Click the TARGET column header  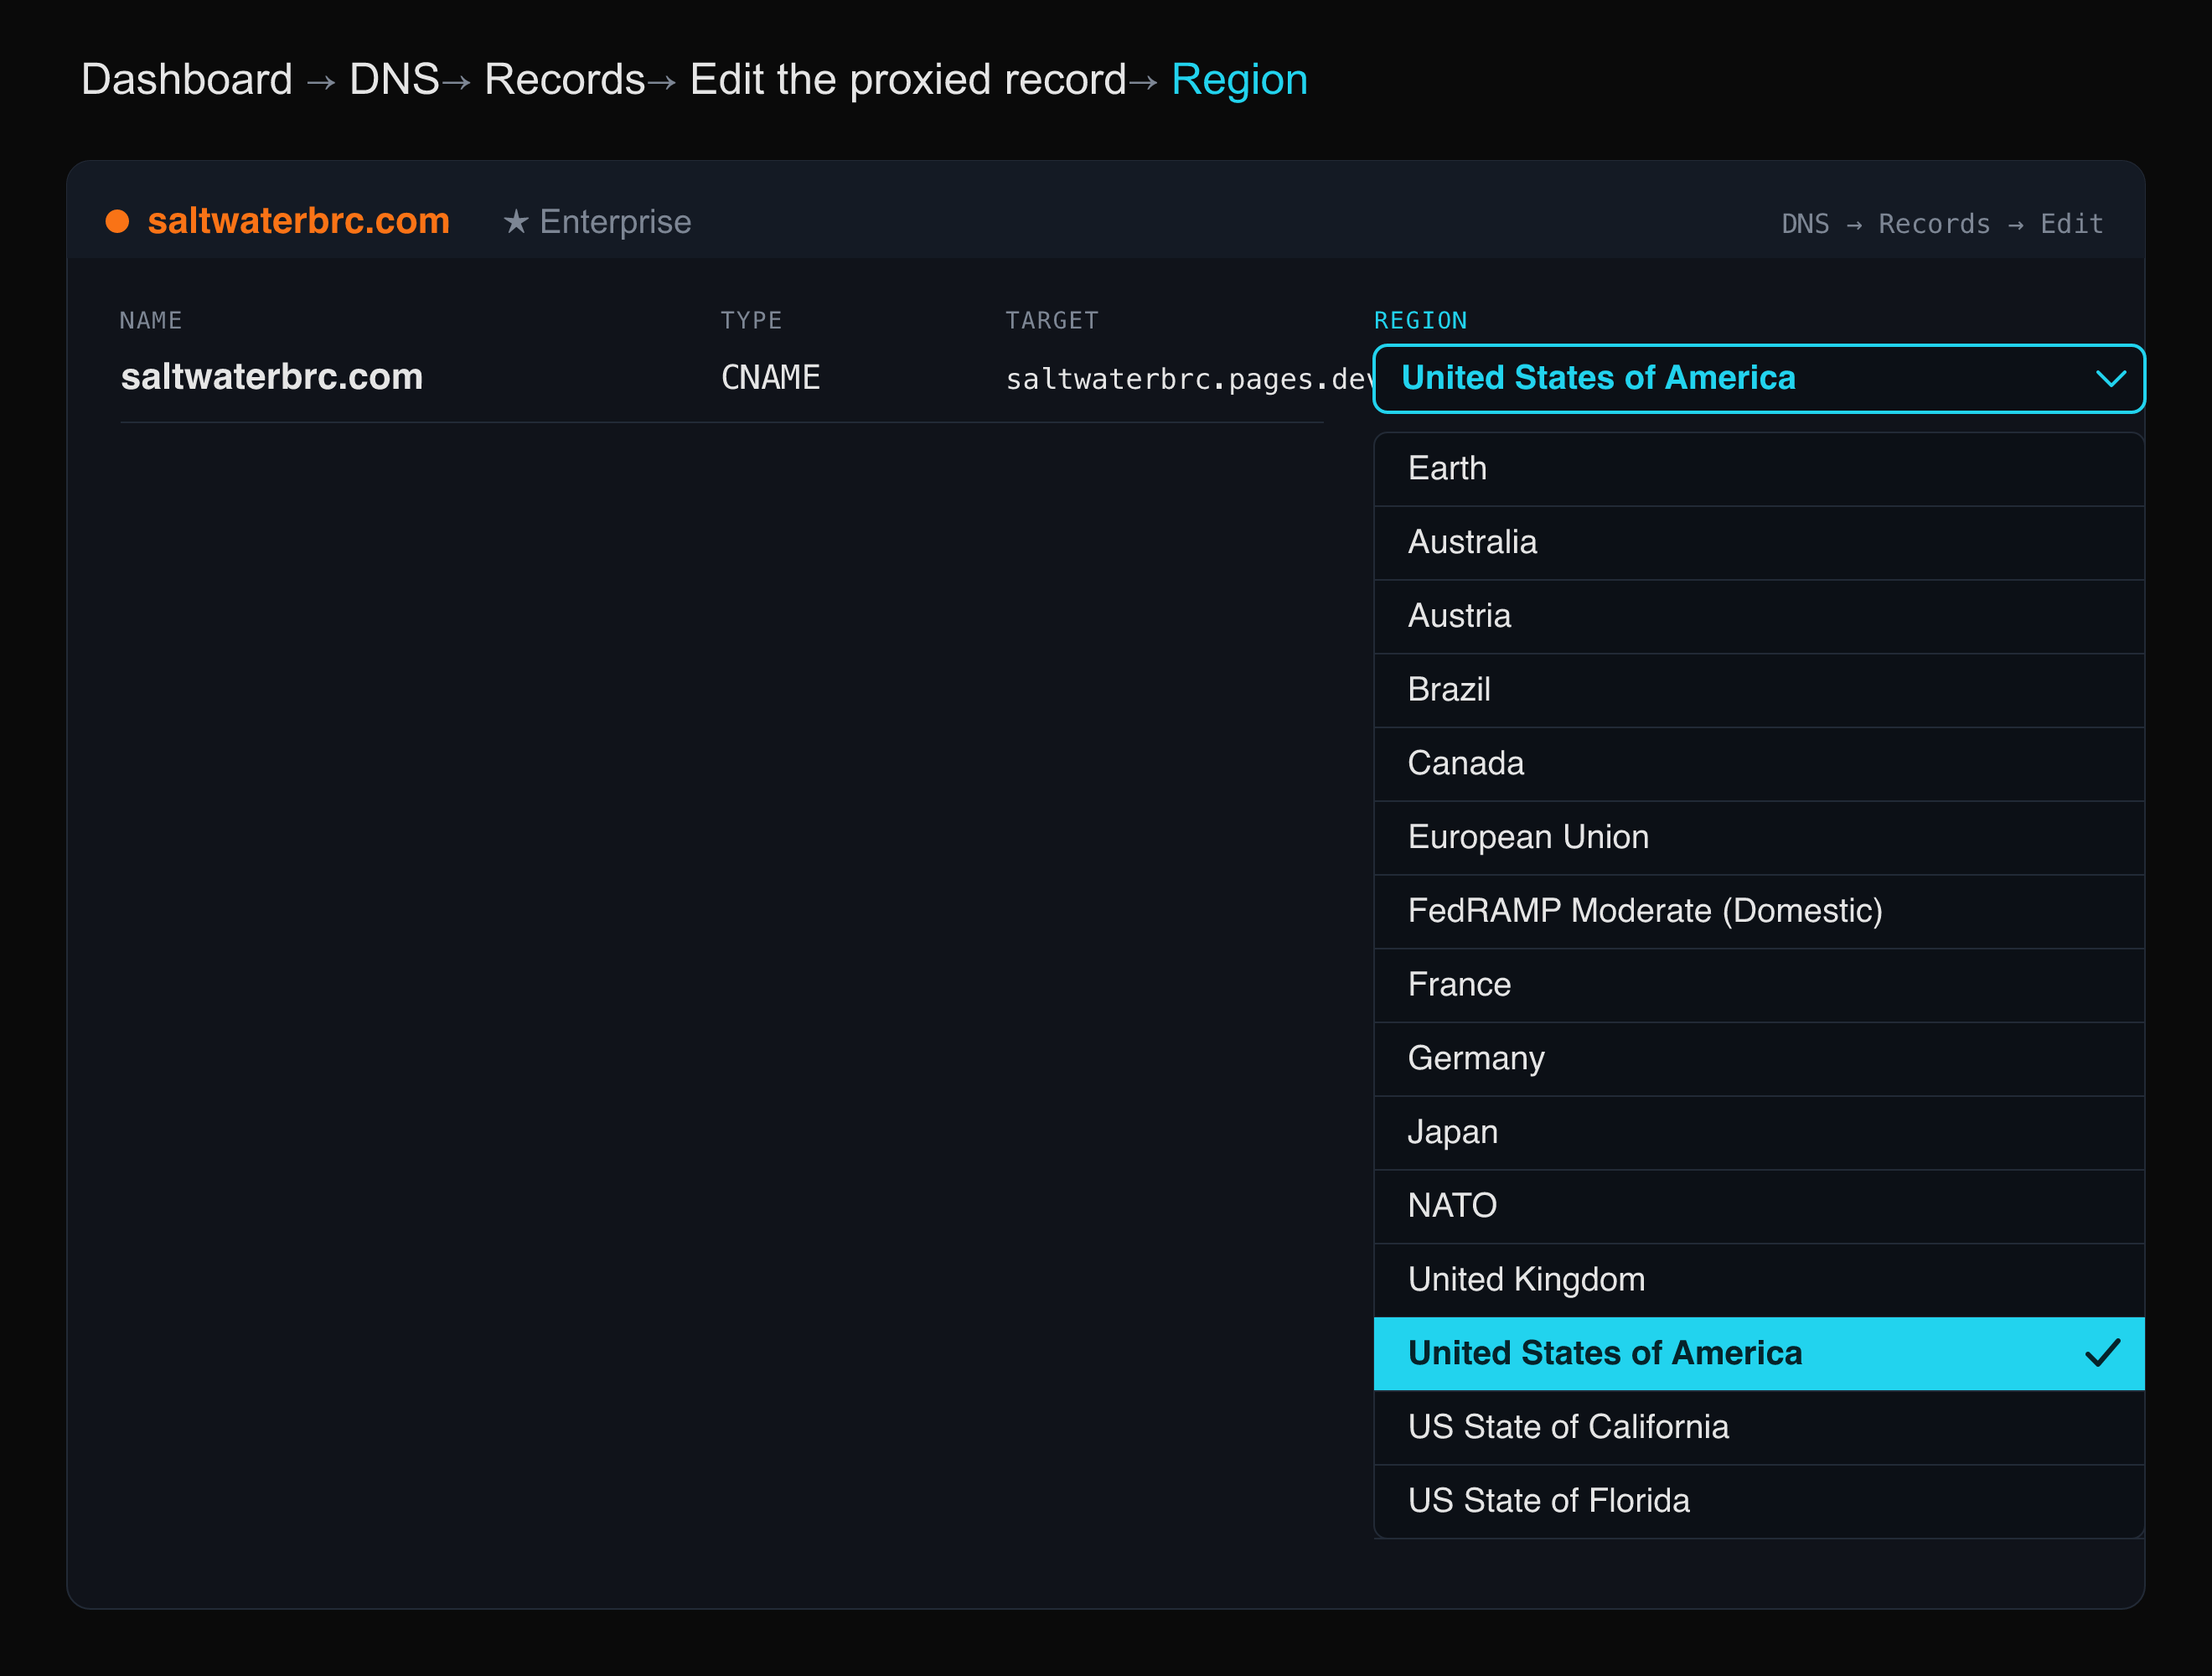coord(1051,321)
